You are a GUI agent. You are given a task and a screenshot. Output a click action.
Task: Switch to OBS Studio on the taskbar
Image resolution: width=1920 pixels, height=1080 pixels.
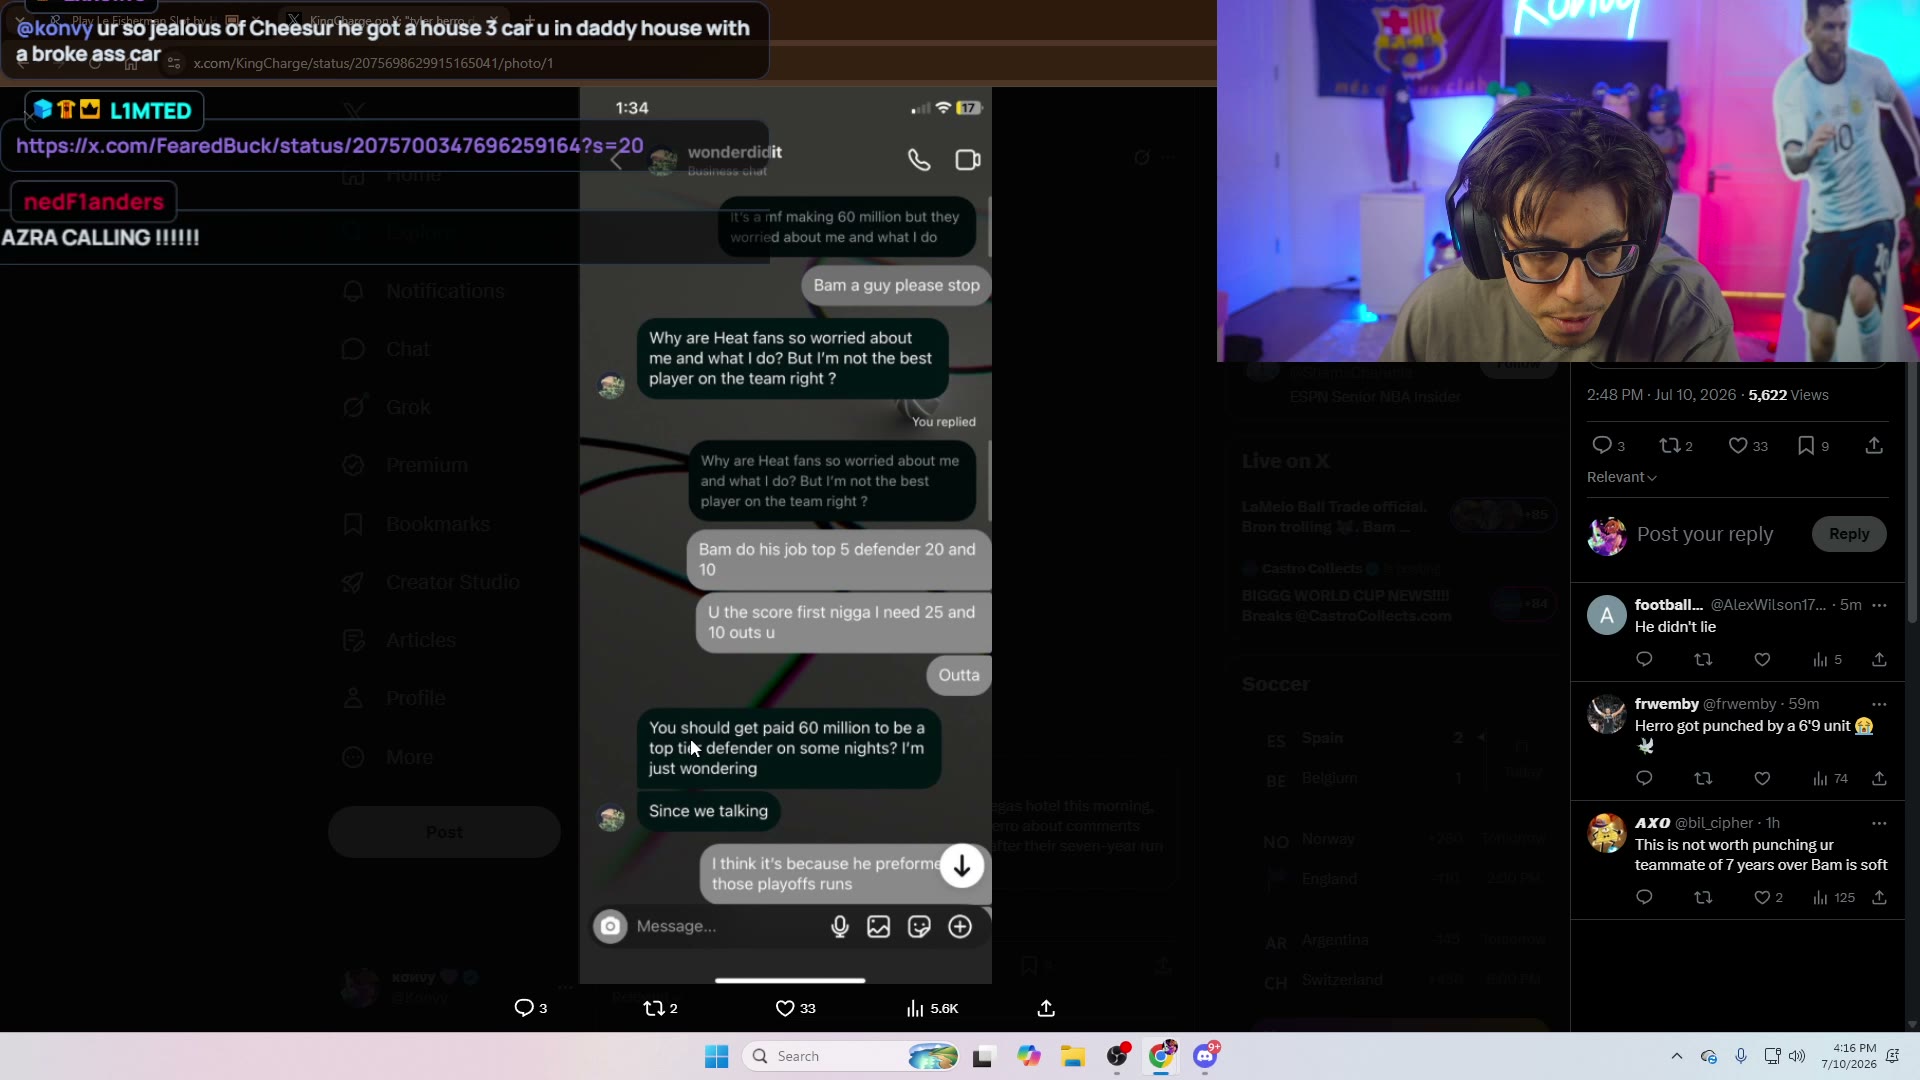point(1117,1057)
